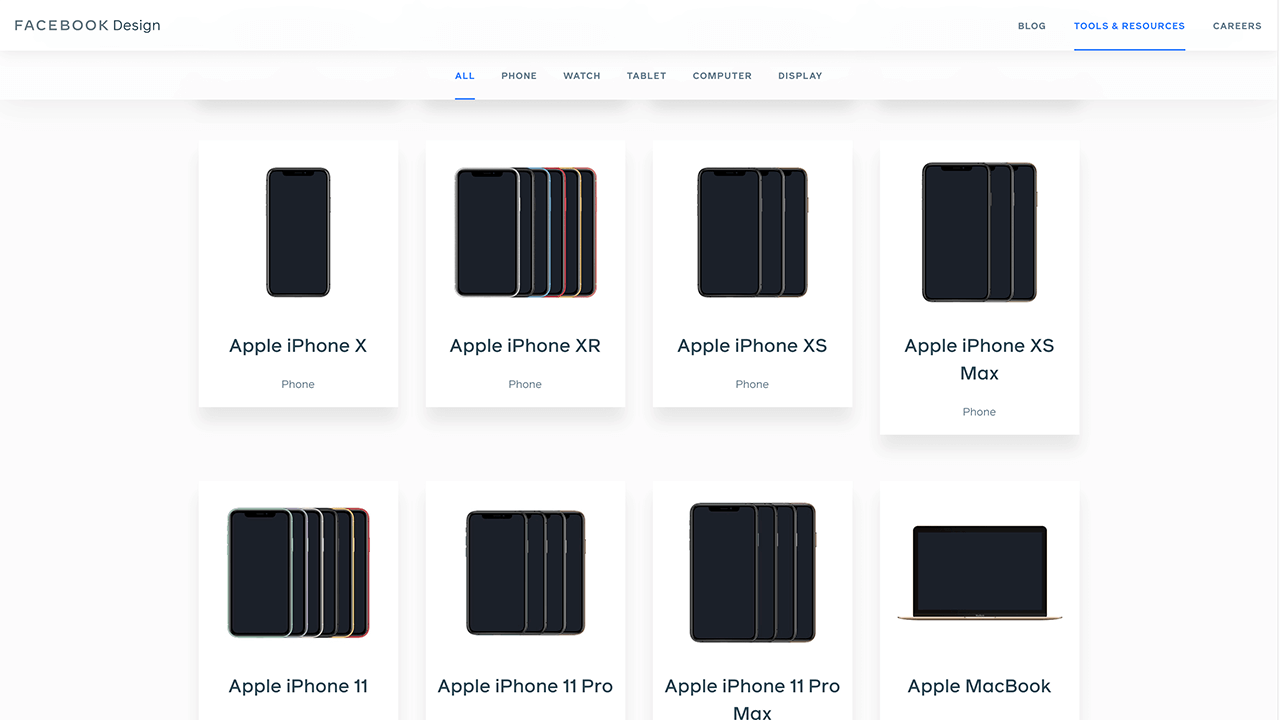Go to the Blog page
This screenshot has width=1280, height=720.
(x=1032, y=26)
